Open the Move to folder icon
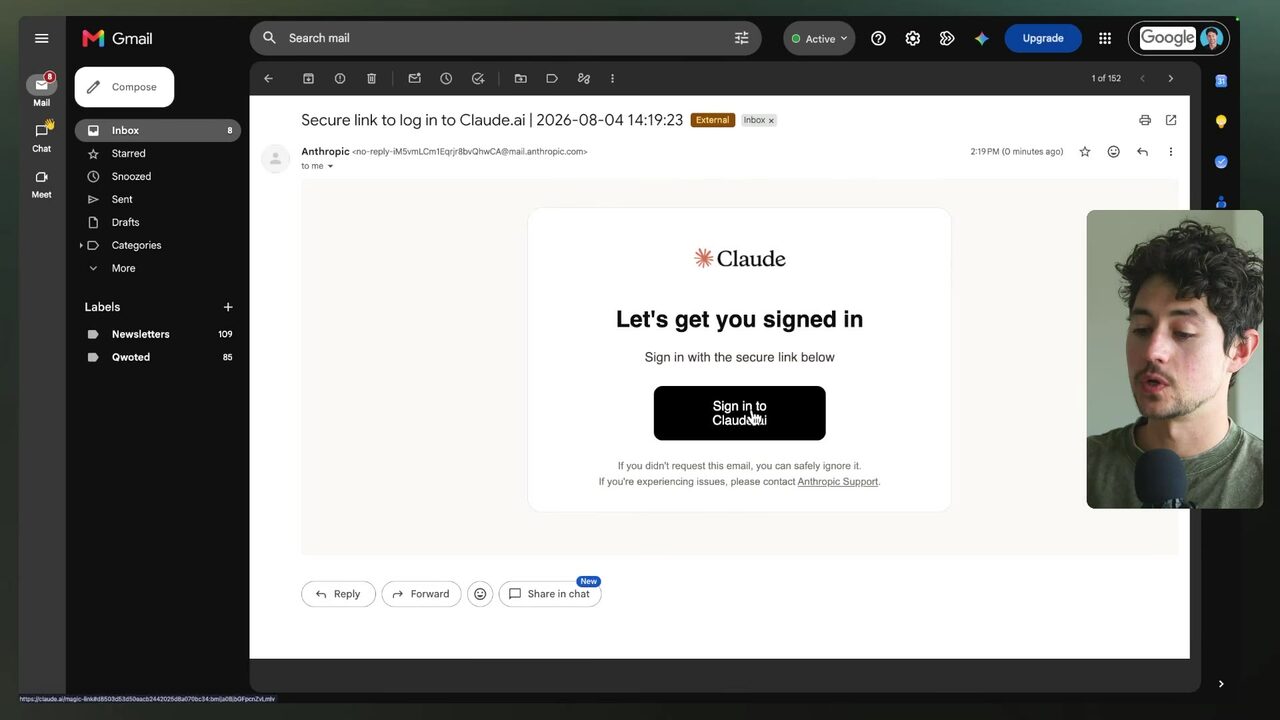The image size is (1280, 720). [520, 78]
